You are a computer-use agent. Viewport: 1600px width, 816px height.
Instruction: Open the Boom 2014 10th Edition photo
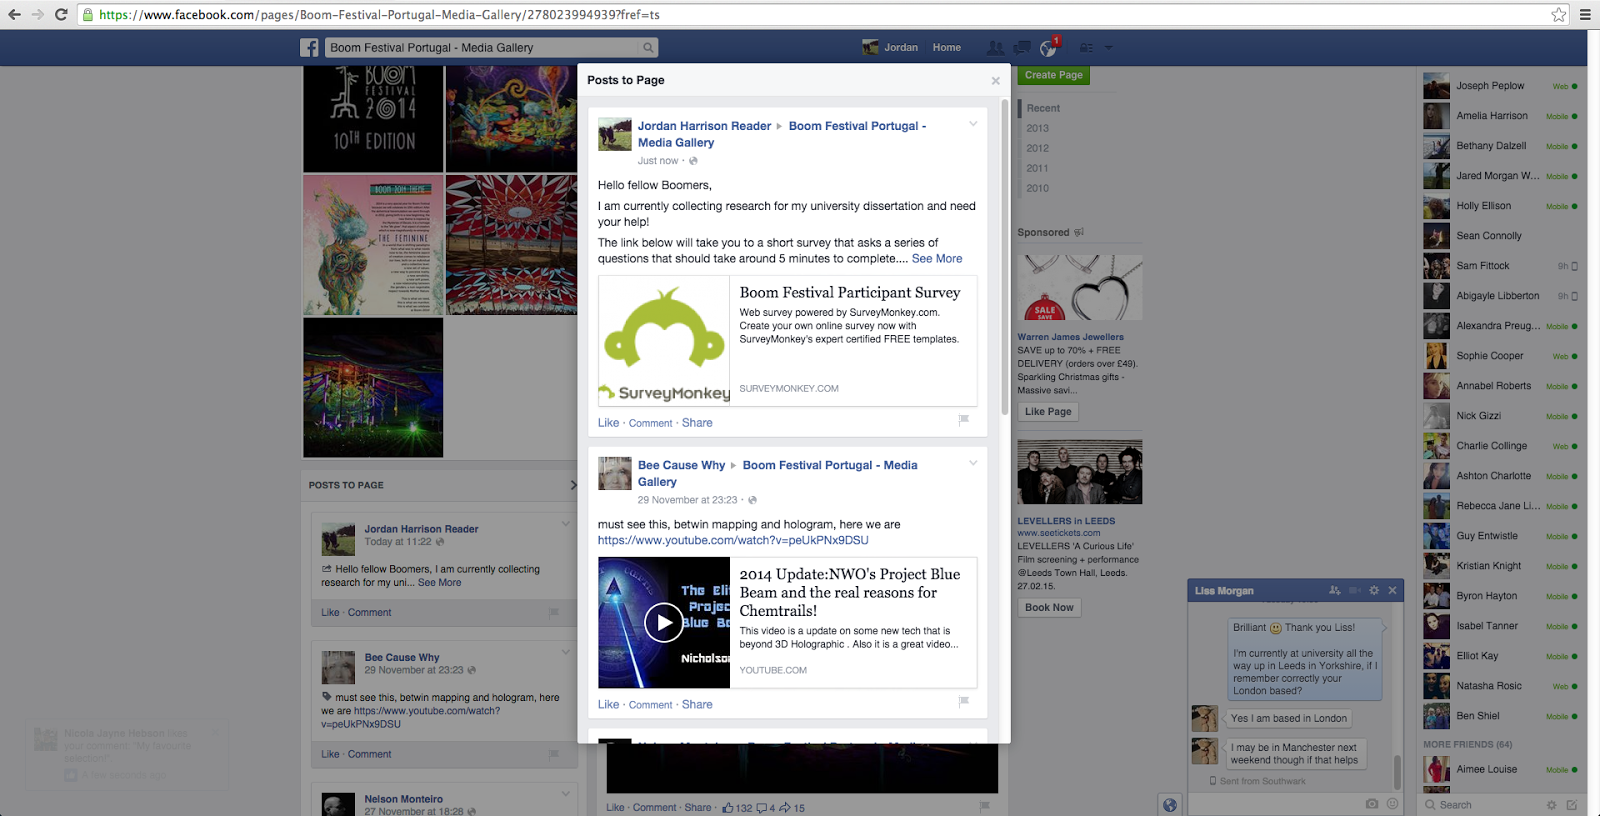pyautogui.click(x=373, y=119)
